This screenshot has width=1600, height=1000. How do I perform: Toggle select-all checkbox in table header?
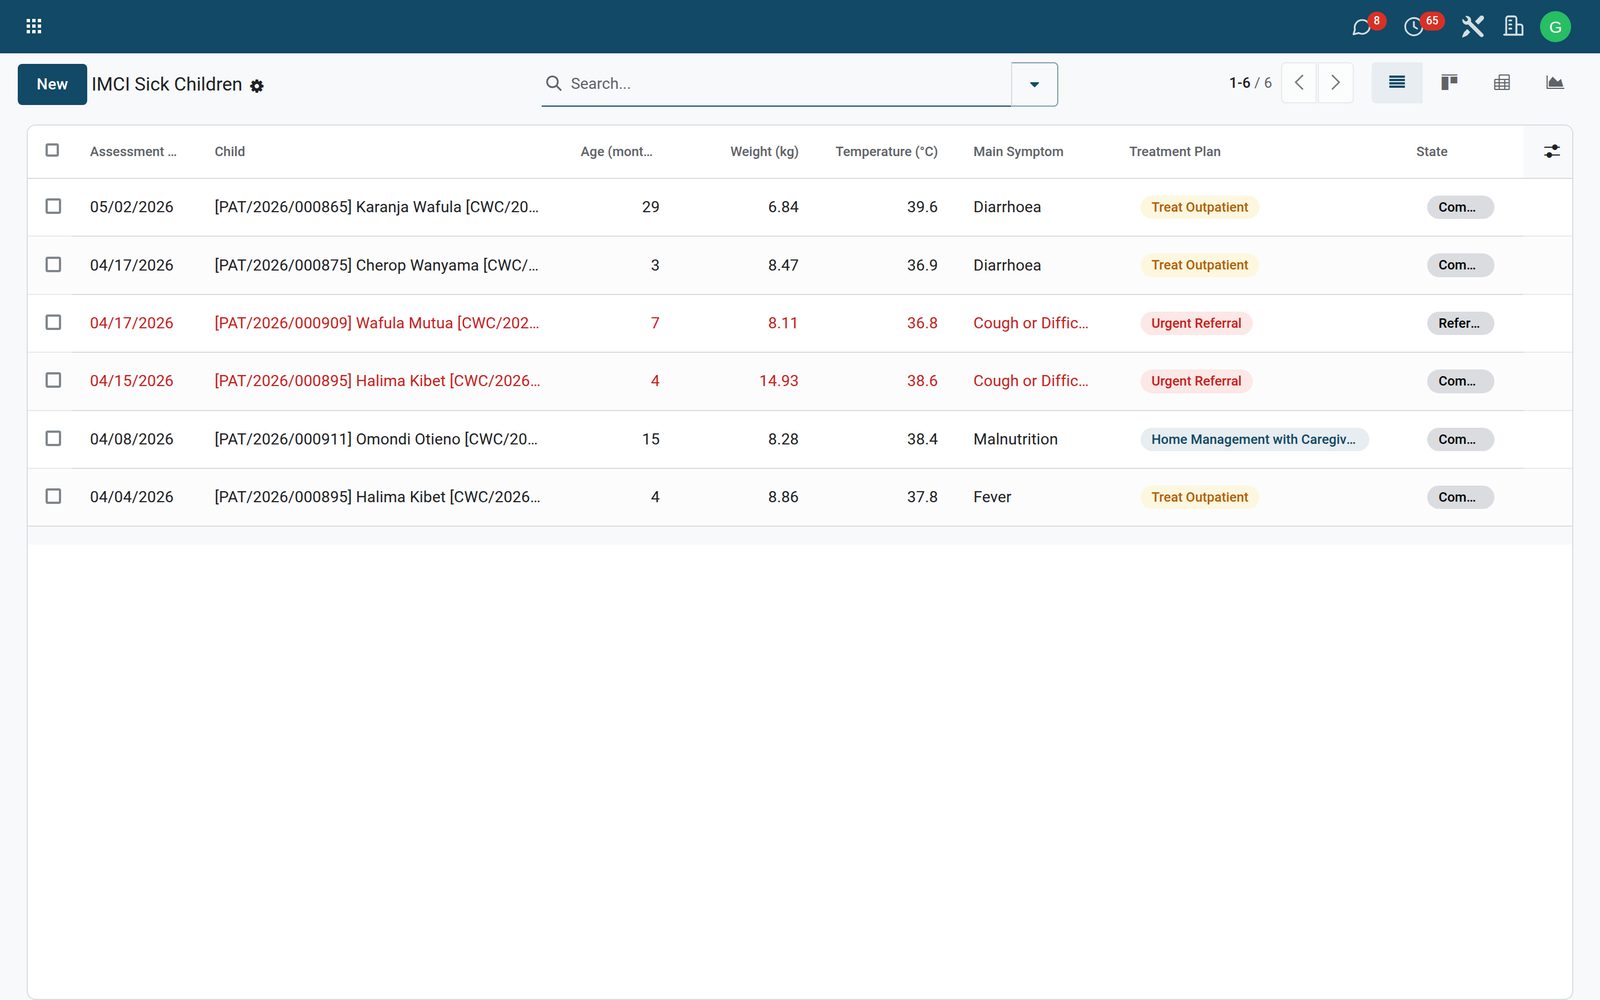click(x=52, y=150)
